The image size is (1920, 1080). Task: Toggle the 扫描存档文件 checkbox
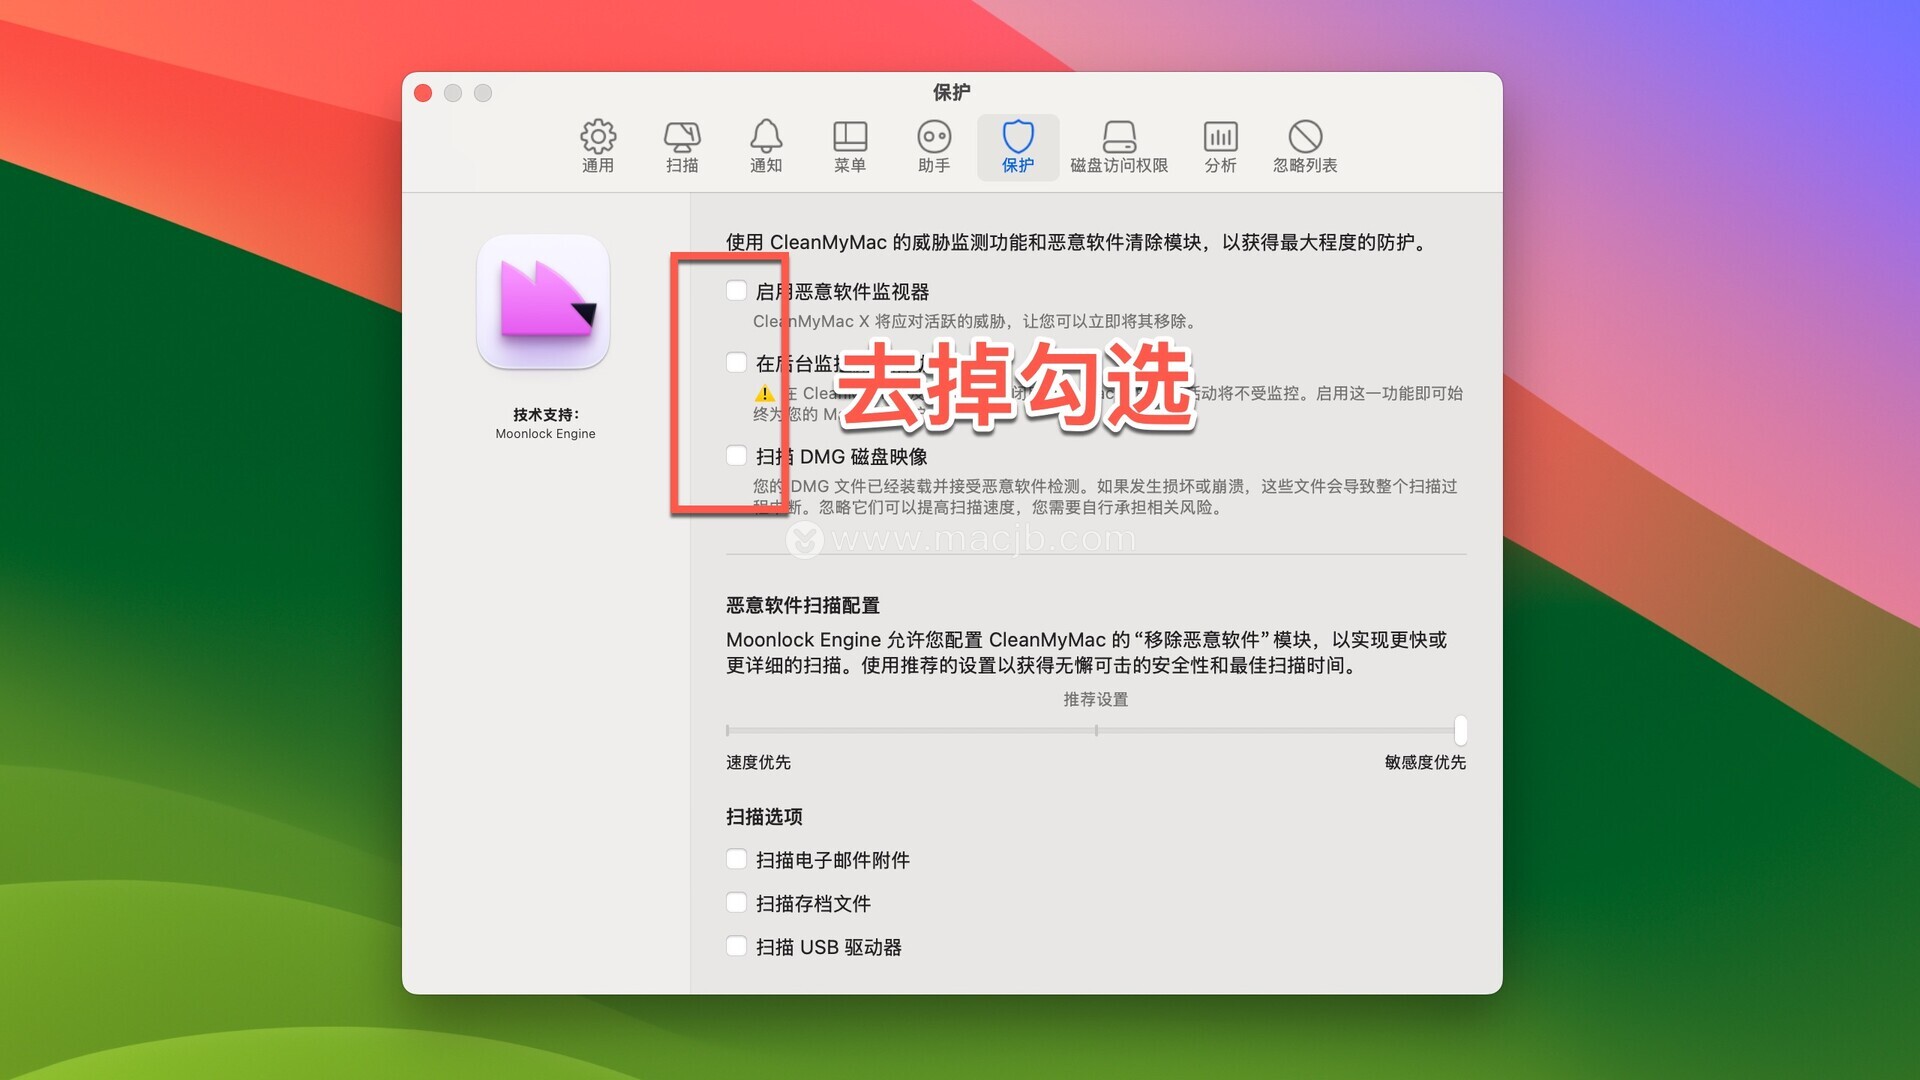[737, 903]
